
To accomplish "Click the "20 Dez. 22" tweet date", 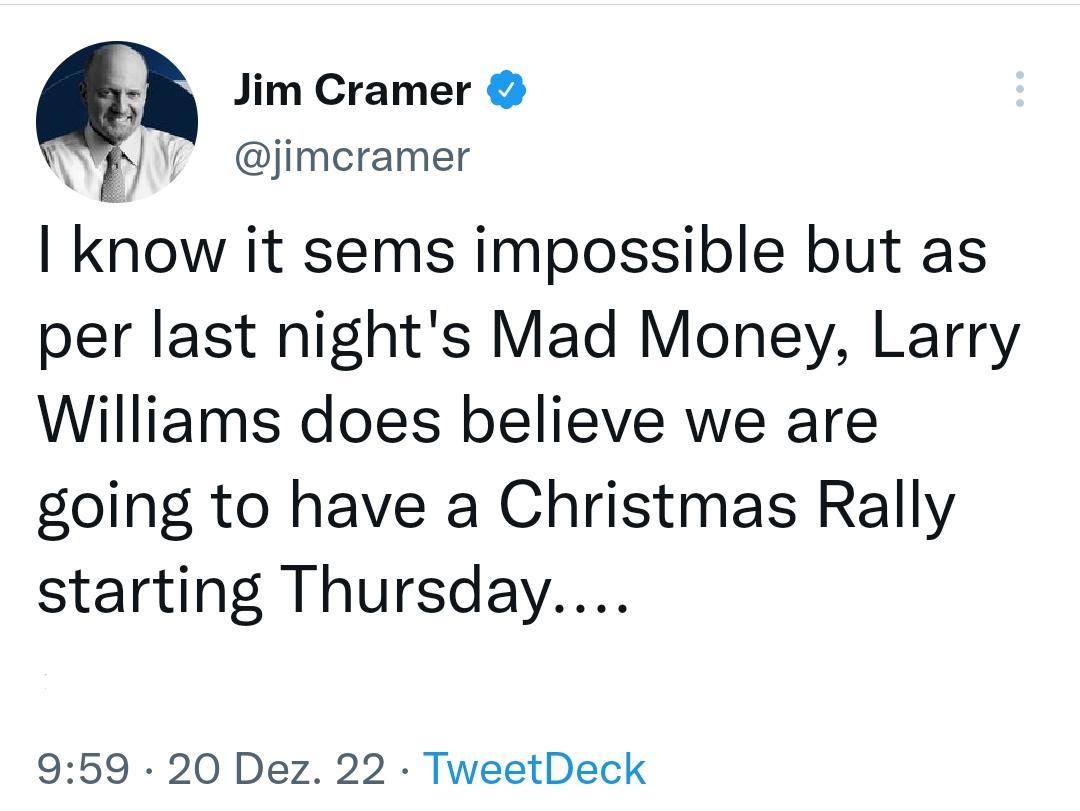I will (277, 769).
